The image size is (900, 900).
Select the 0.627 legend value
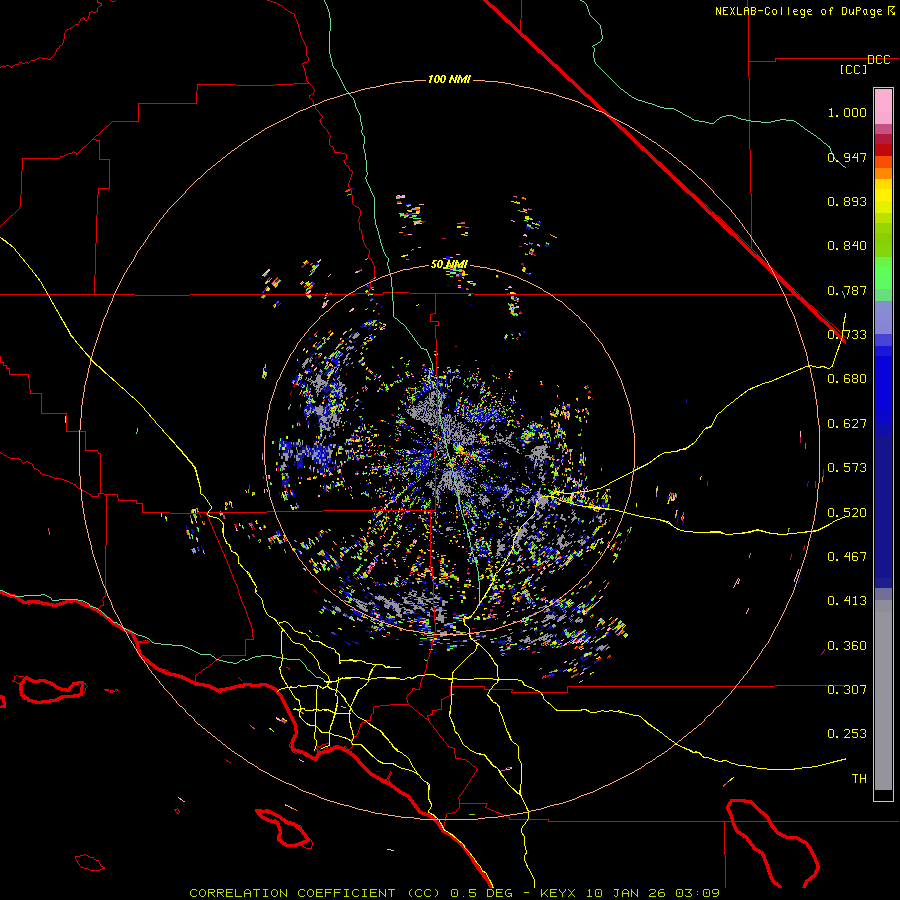point(847,424)
